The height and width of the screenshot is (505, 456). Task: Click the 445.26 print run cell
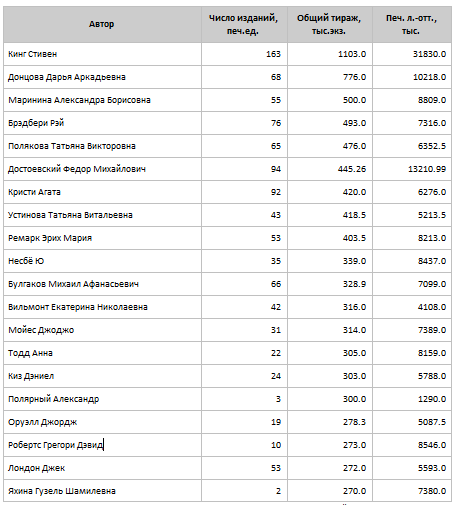(x=330, y=169)
